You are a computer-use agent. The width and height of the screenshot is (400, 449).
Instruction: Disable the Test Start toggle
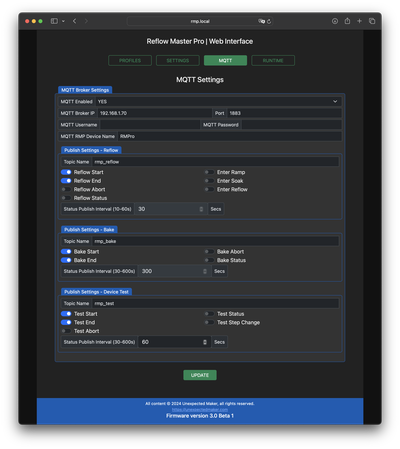point(66,314)
